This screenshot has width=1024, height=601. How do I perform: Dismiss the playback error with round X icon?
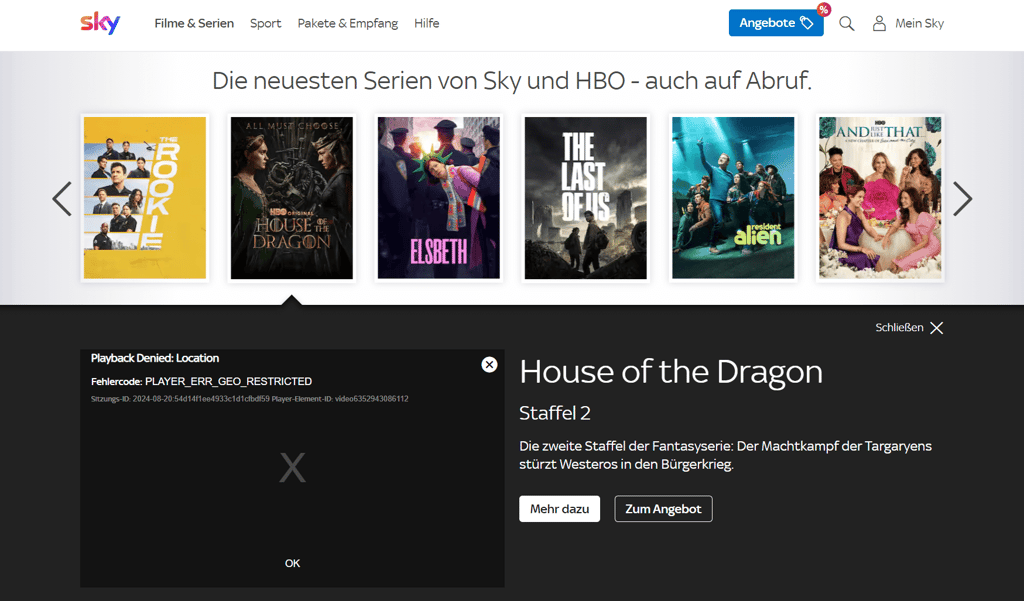click(489, 365)
